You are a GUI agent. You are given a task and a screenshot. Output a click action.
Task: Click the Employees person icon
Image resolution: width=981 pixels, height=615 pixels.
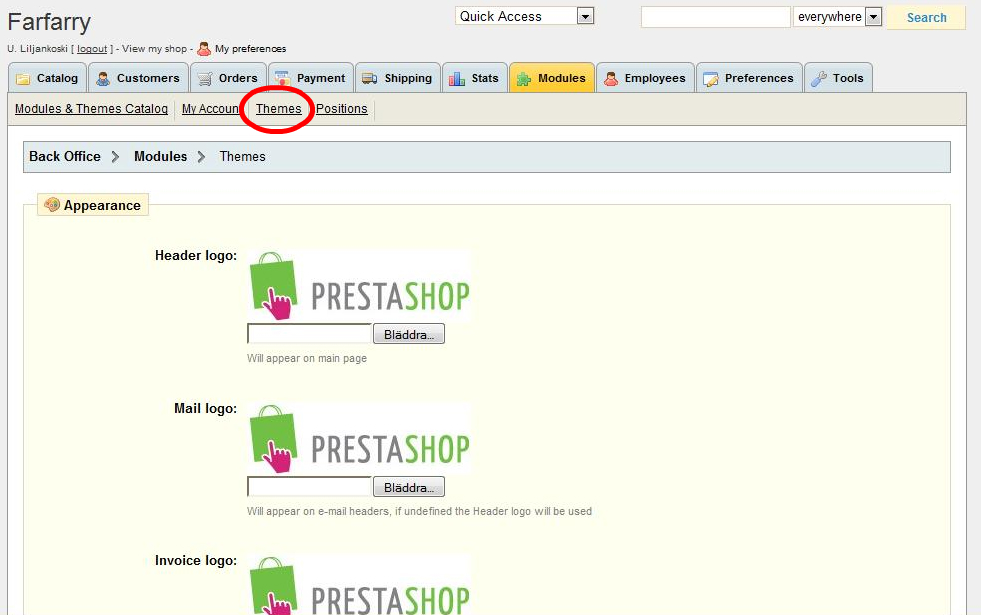tap(611, 78)
